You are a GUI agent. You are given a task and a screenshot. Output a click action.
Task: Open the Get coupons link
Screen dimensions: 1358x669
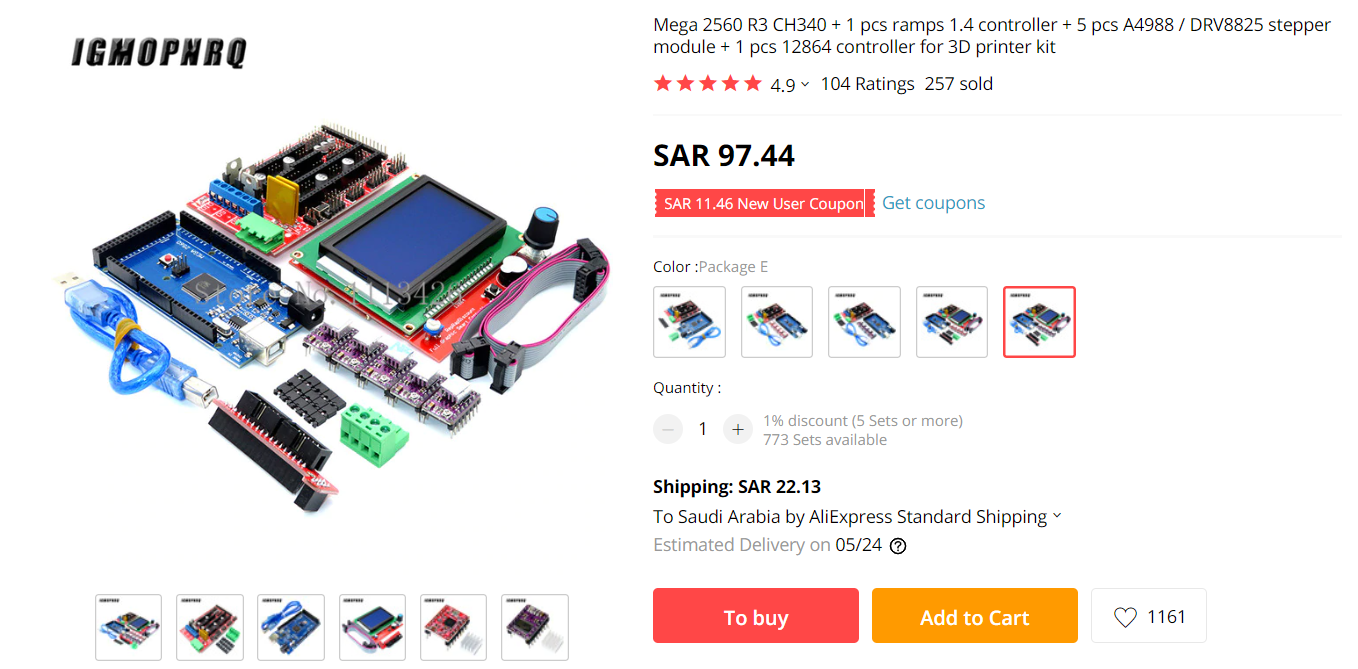933,203
